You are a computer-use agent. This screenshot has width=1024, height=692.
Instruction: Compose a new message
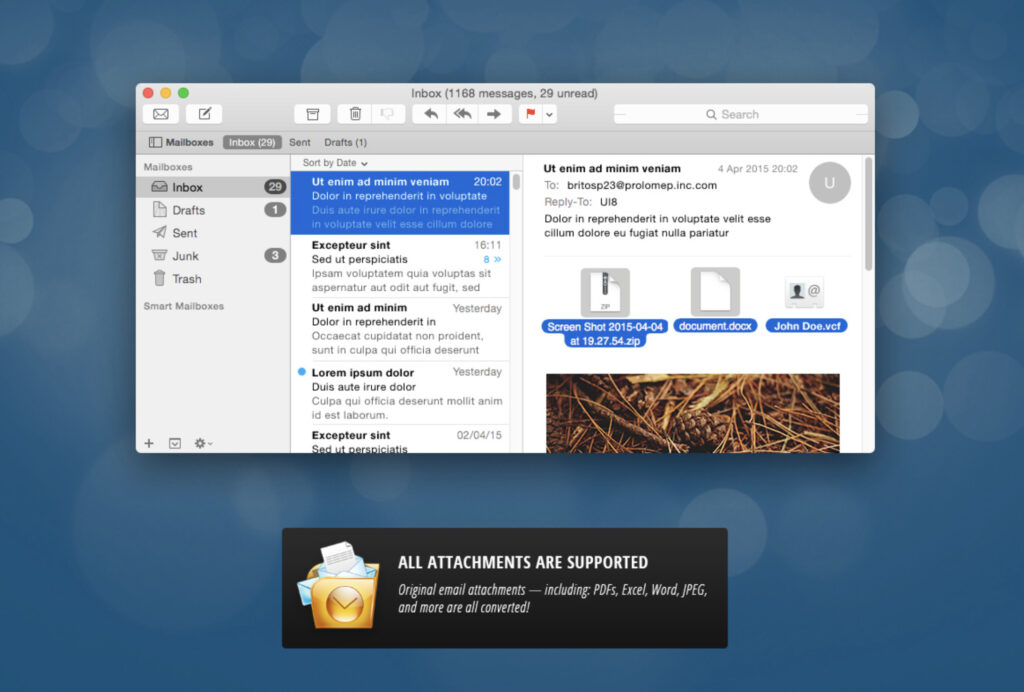coord(204,114)
